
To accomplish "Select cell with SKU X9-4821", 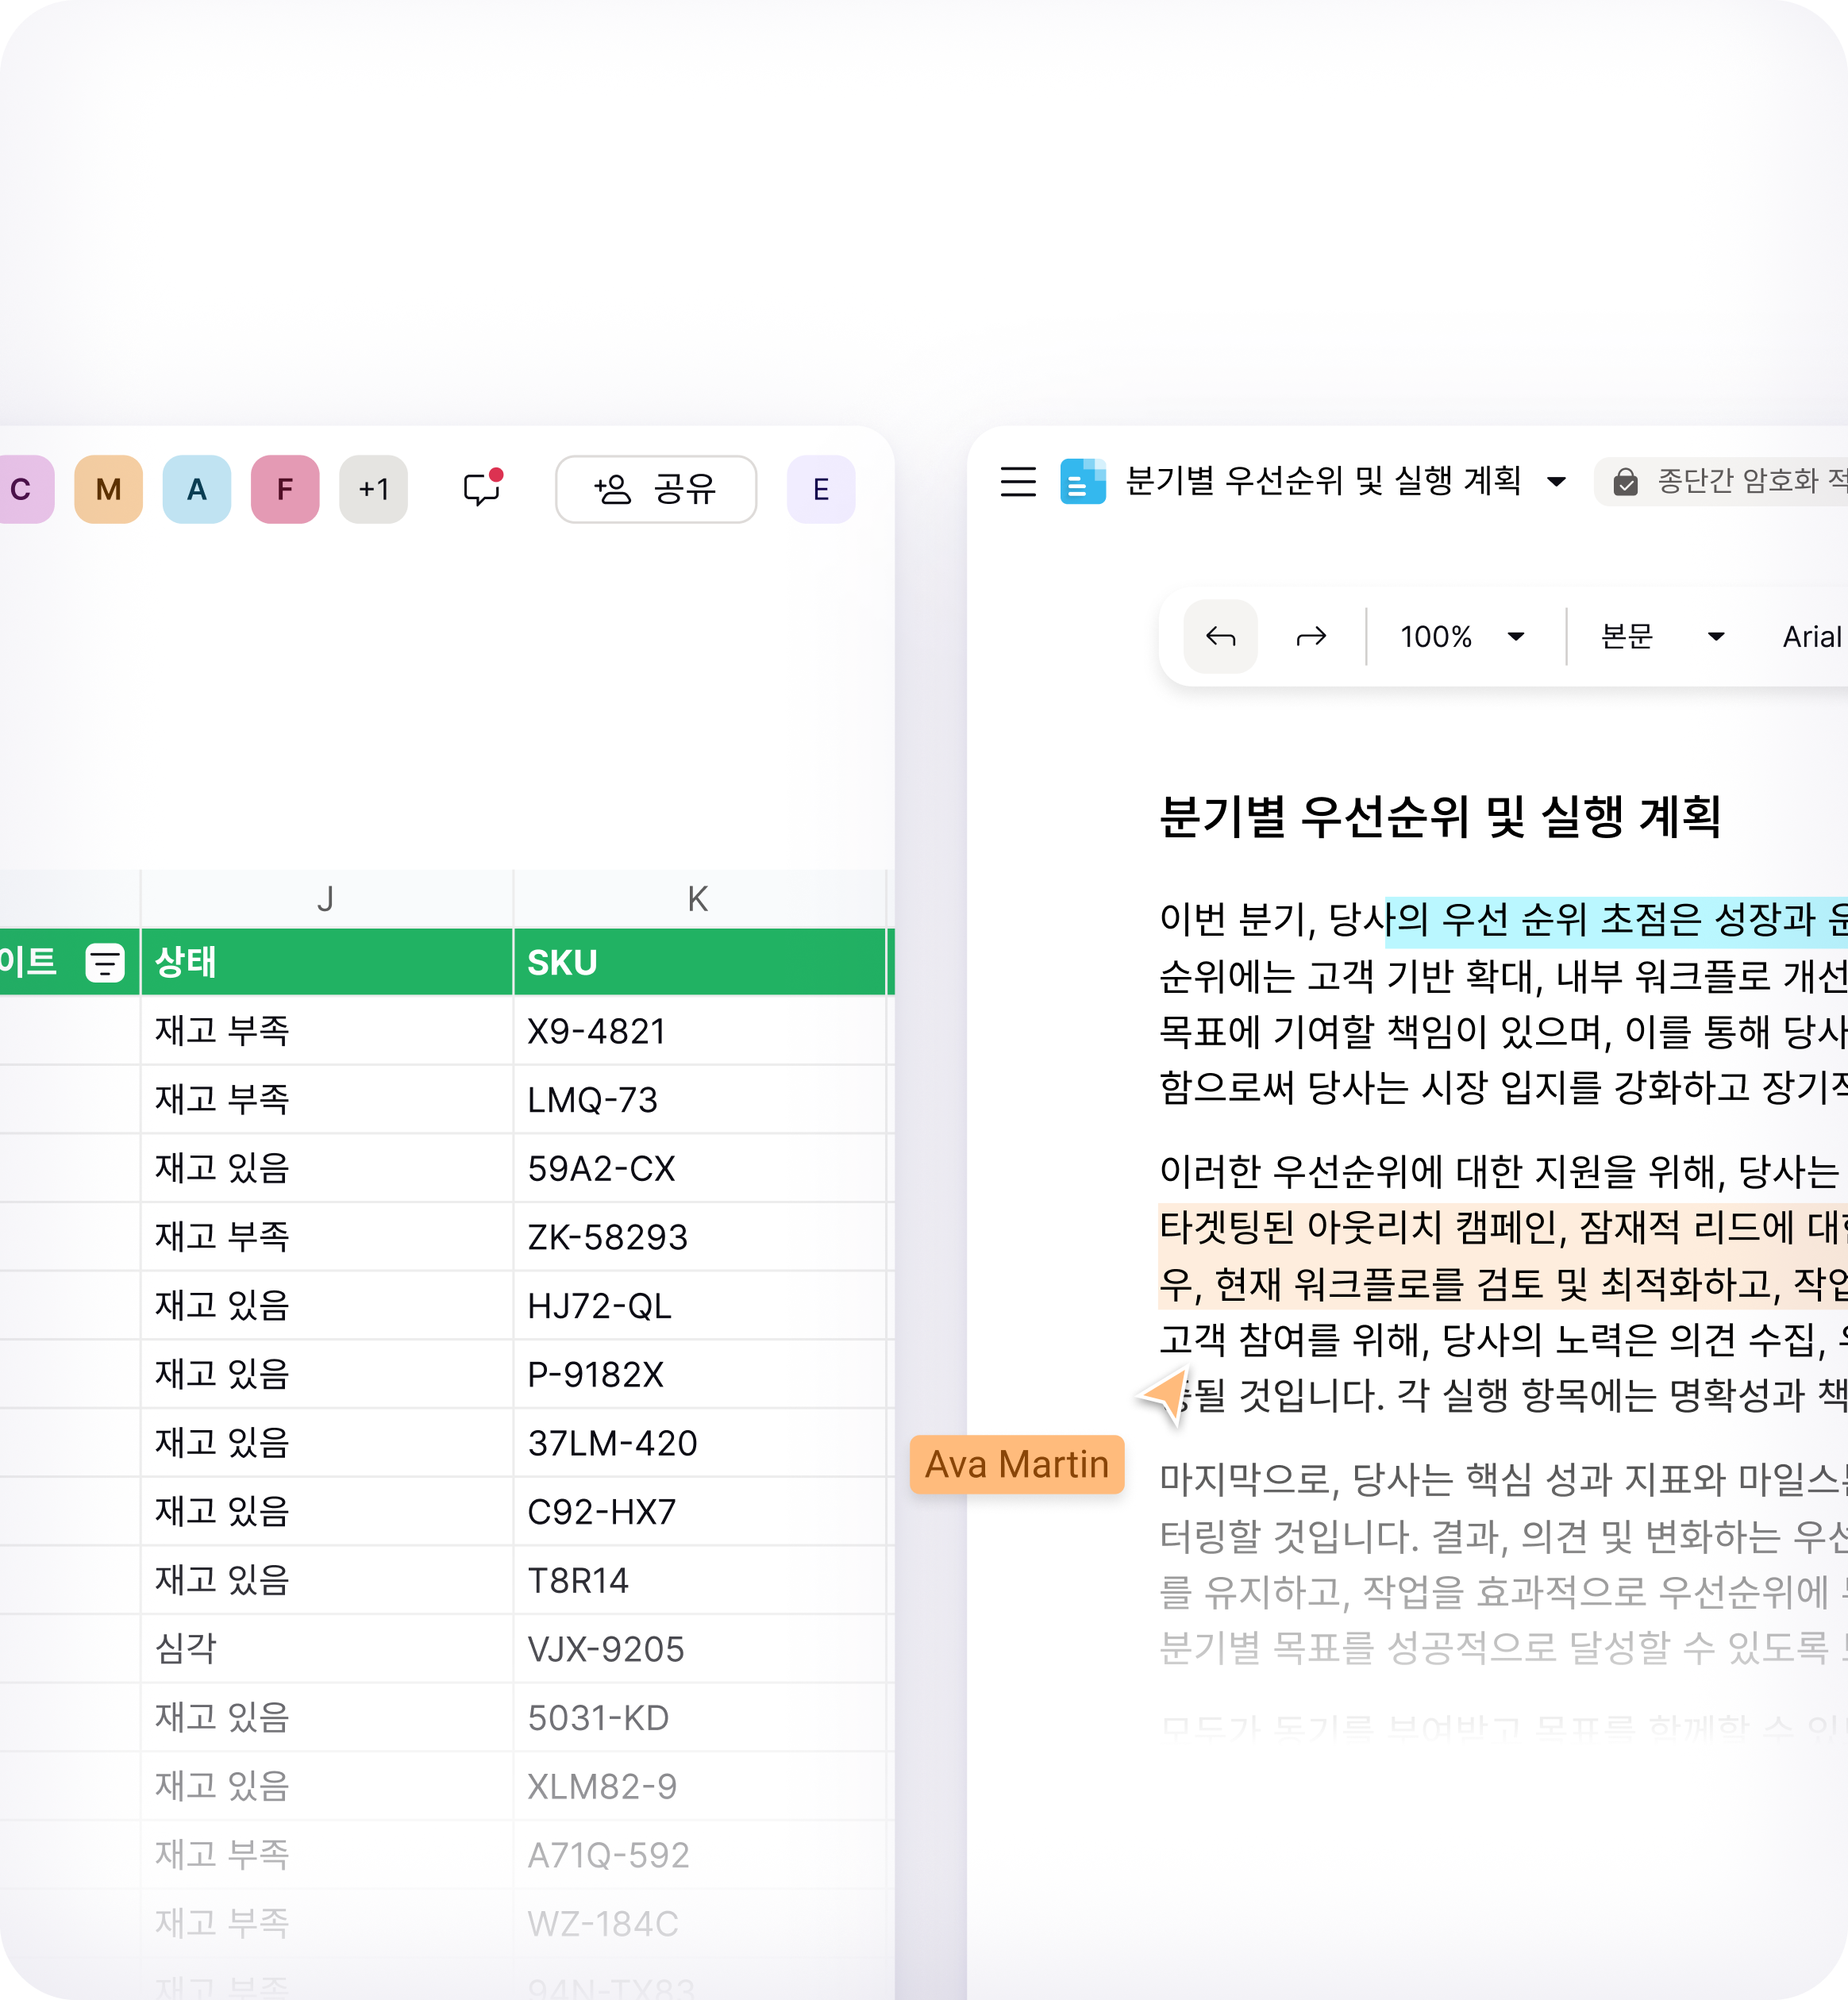I will 699,1031.
